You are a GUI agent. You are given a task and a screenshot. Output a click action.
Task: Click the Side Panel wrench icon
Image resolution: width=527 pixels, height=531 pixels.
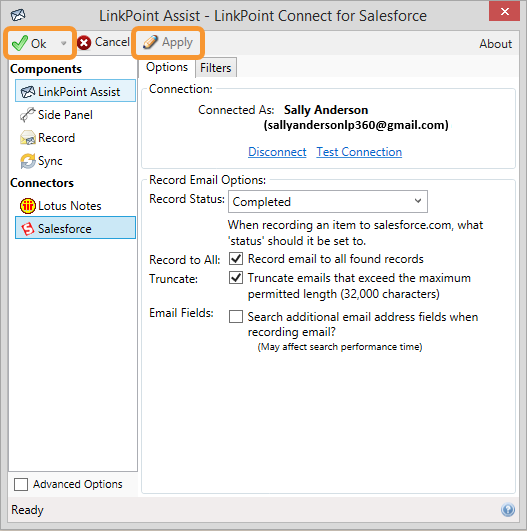click(x=27, y=115)
